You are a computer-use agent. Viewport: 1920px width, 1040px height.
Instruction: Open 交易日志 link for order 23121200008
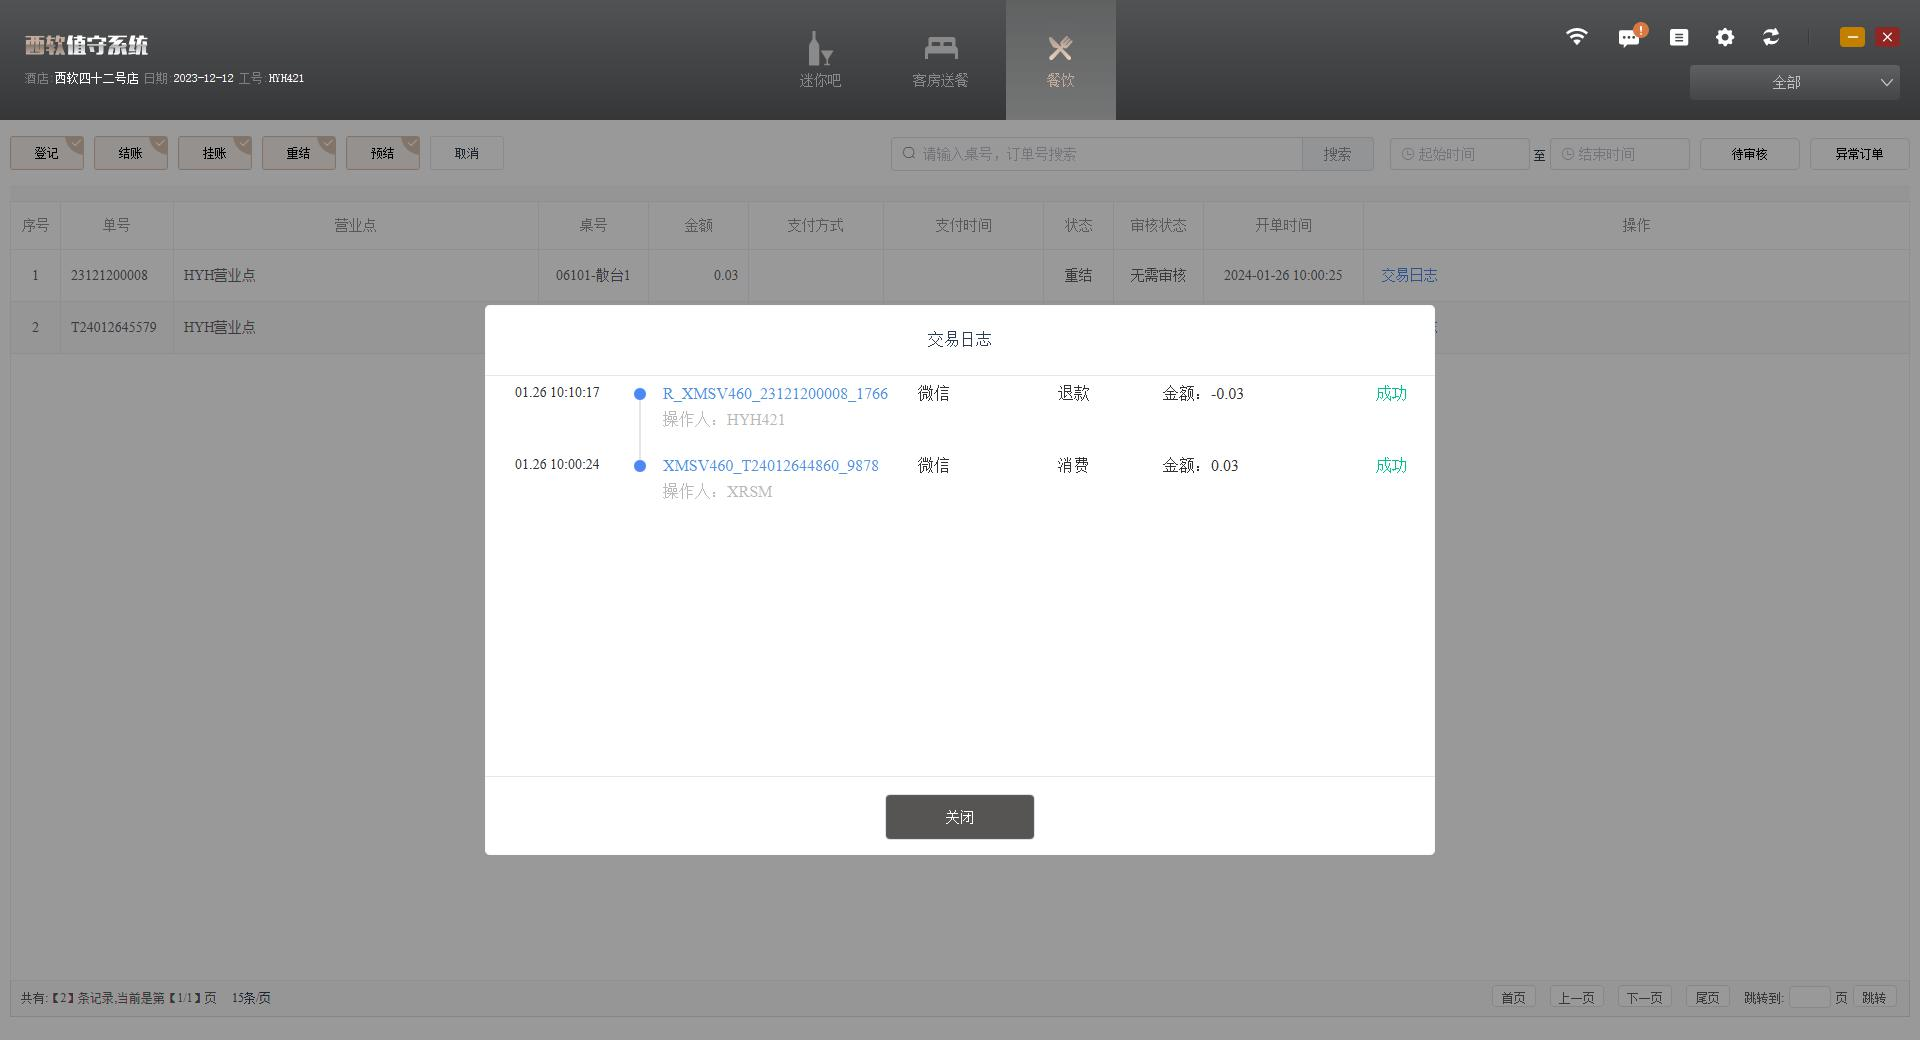click(1408, 275)
